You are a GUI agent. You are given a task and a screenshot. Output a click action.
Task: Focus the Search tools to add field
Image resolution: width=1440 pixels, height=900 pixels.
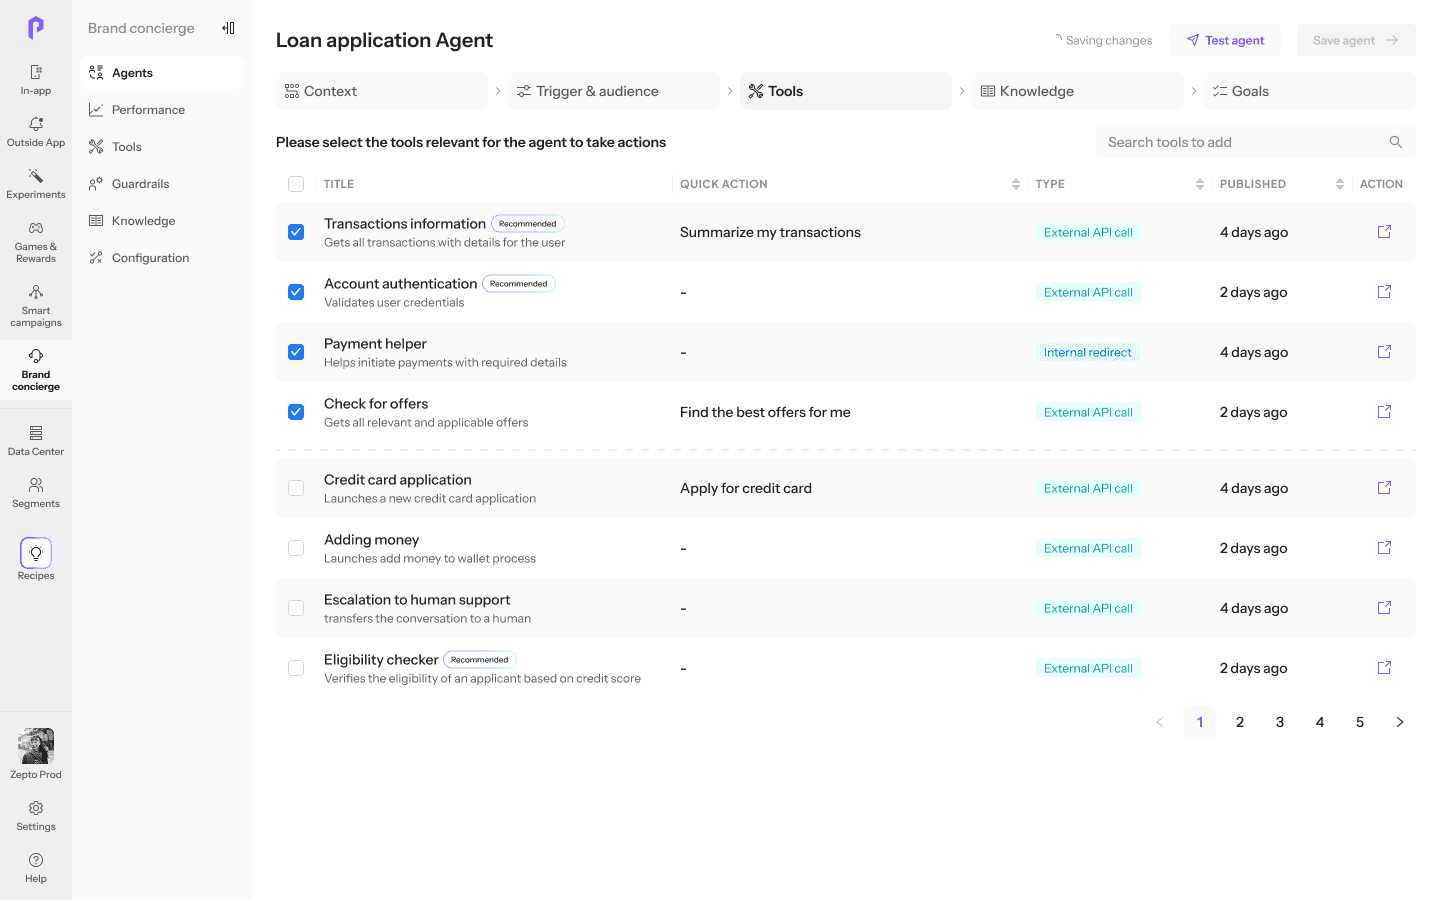click(x=1256, y=142)
